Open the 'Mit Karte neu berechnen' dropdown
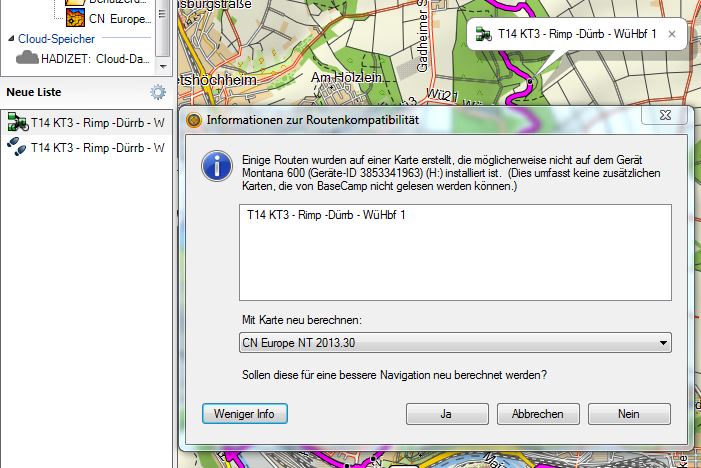The height and width of the screenshot is (468, 701). coord(663,344)
